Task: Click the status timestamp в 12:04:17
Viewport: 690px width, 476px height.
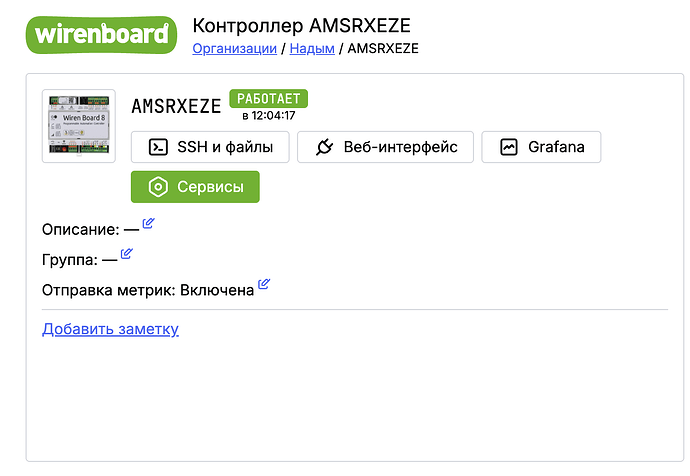Action: click(x=268, y=116)
